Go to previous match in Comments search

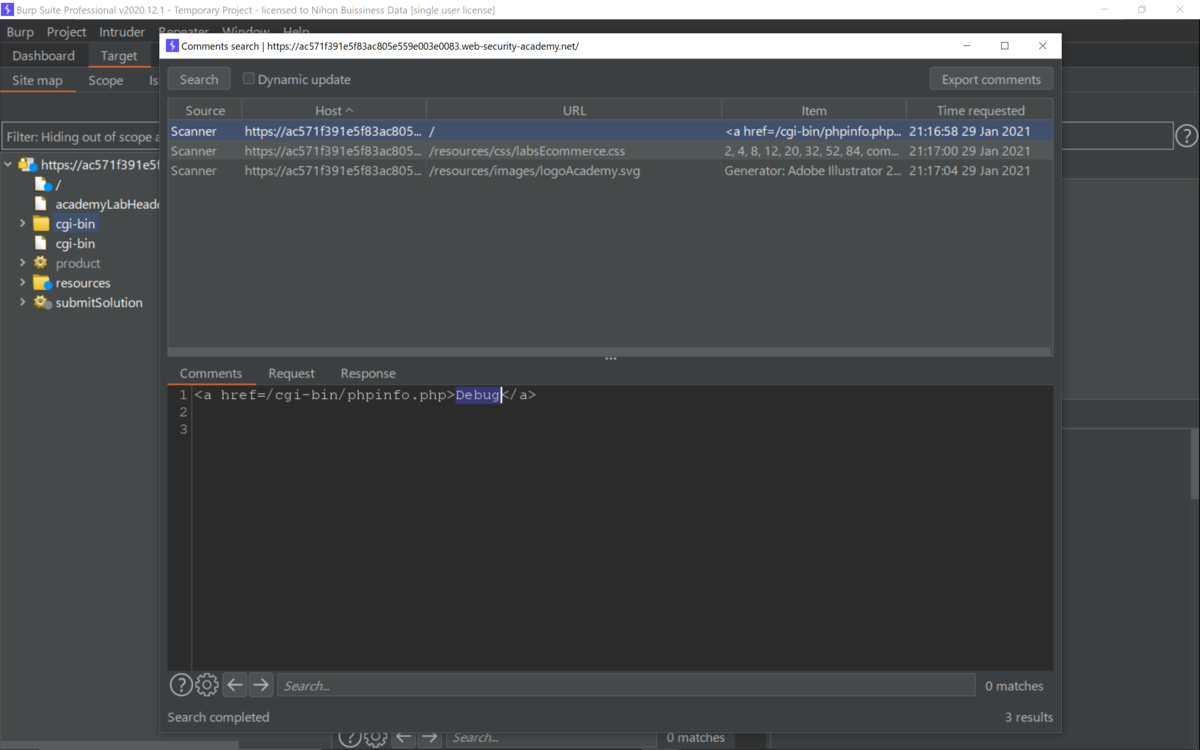[235, 685]
